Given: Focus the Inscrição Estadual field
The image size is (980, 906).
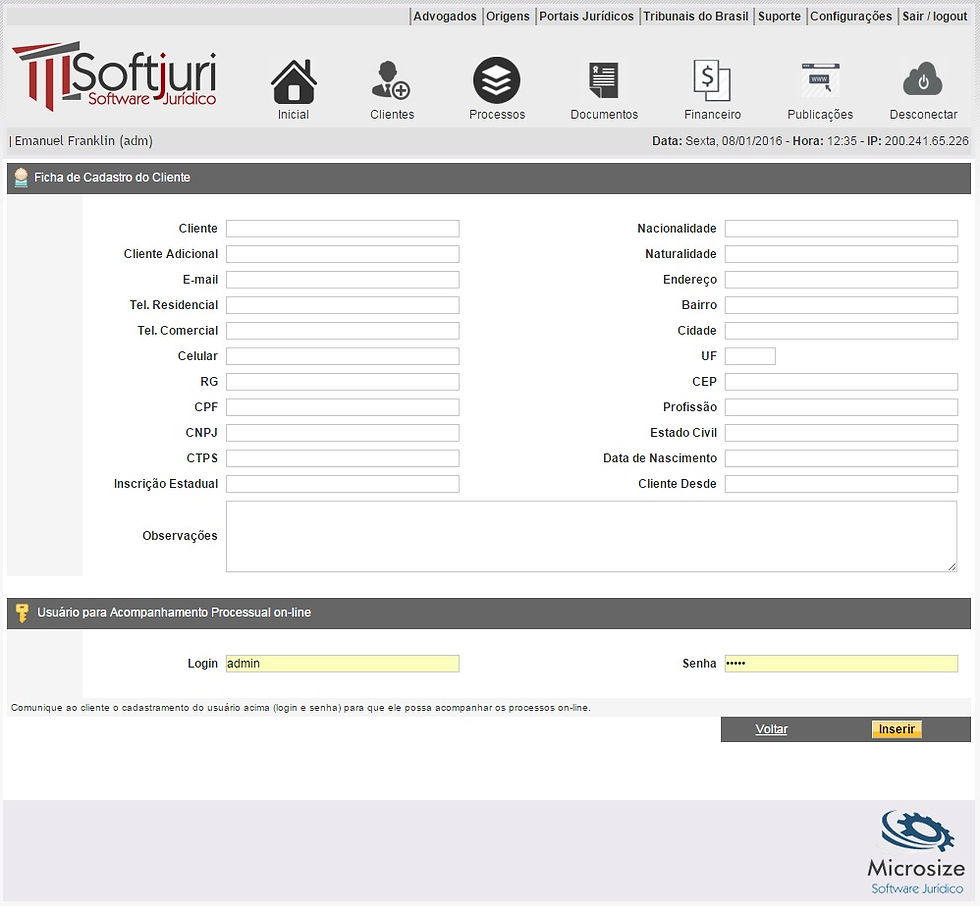Looking at the screenshot, I should [x=342, y=484].
